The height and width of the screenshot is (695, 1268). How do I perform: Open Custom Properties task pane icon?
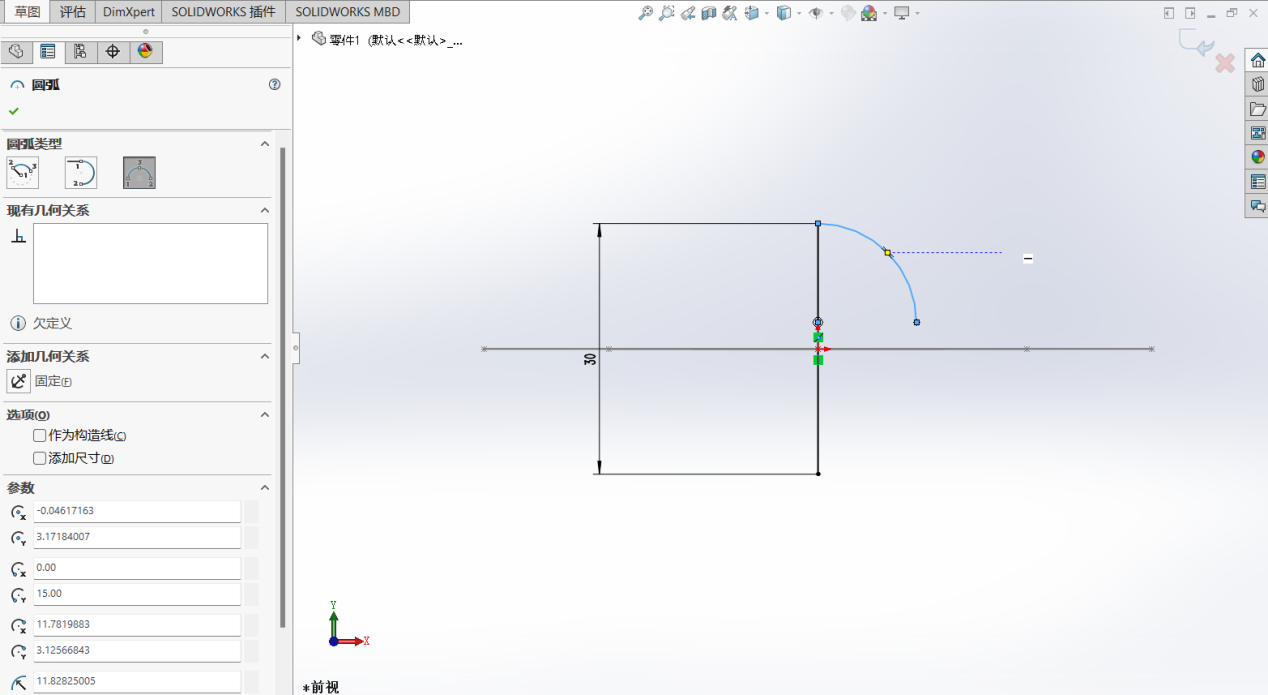[1257, 181]
